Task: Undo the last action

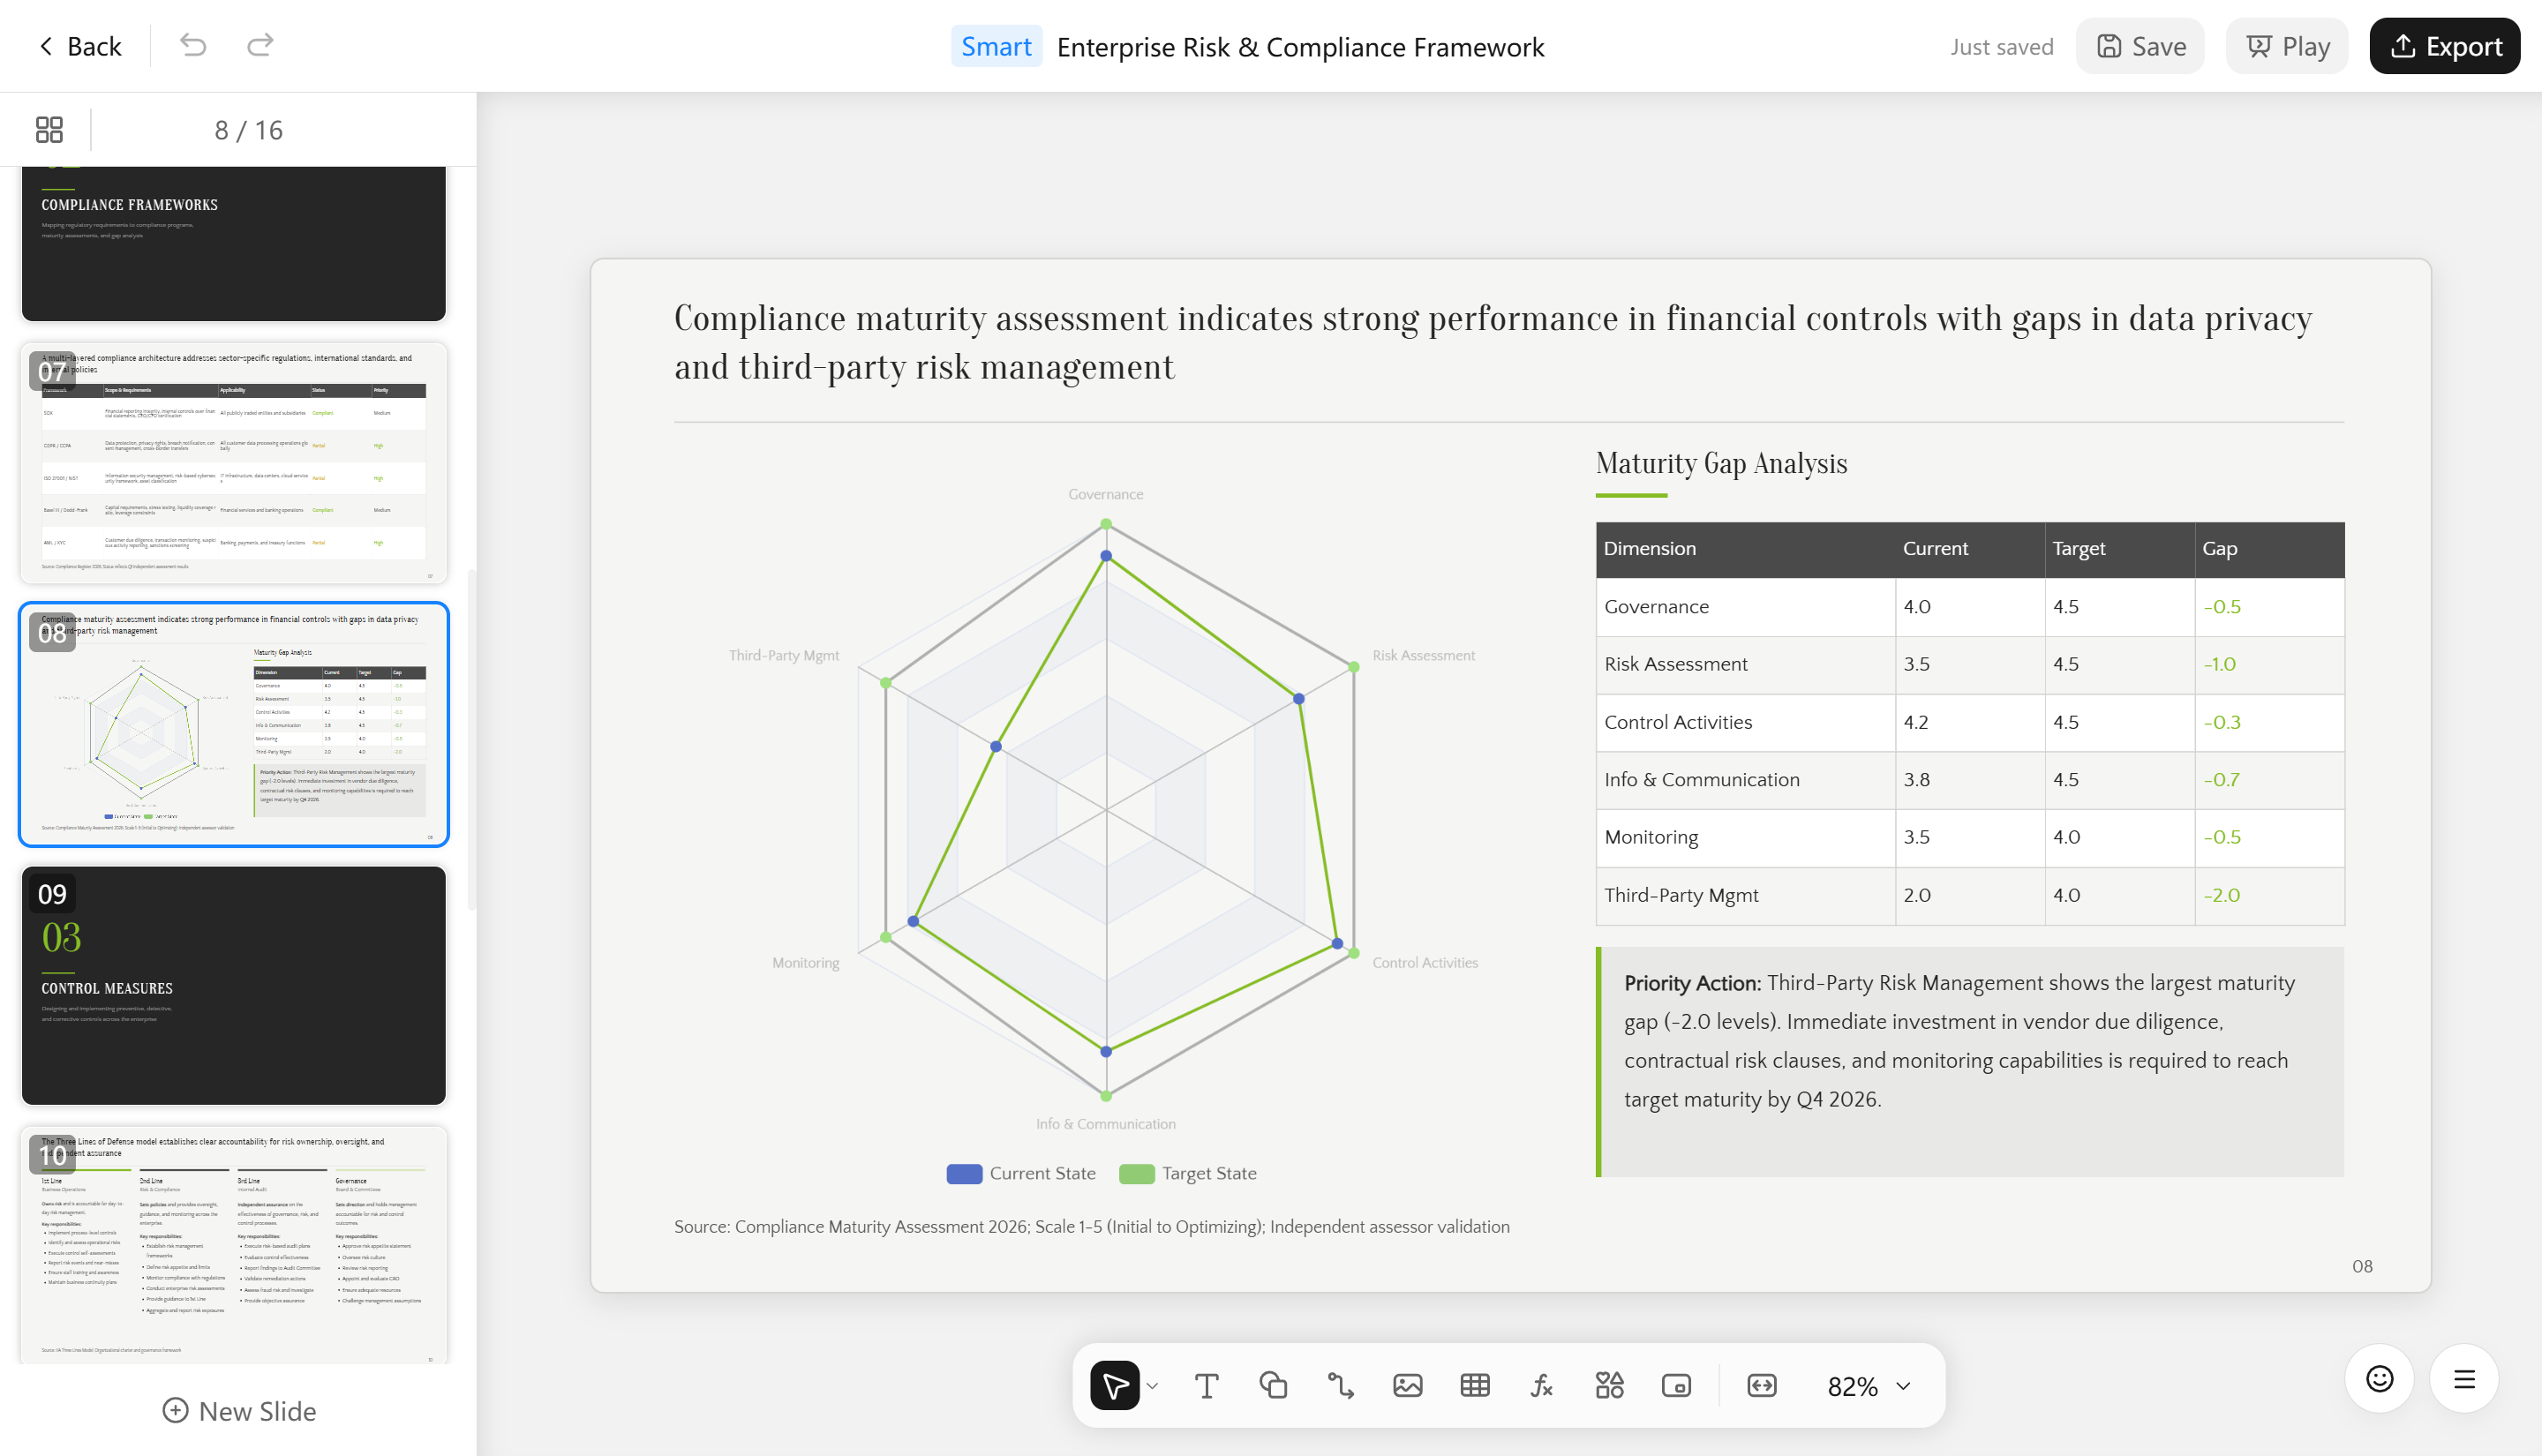Action: pyautogui.click(x=193, y=46)
